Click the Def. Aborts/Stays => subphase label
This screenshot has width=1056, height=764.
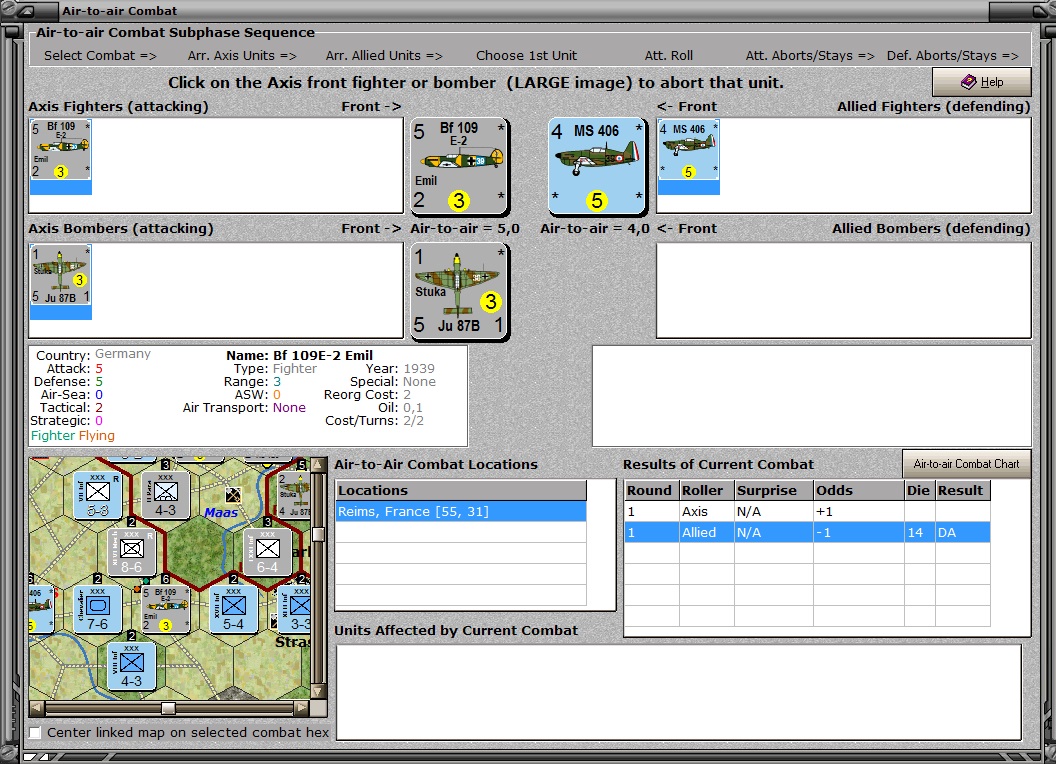[952, 56]
